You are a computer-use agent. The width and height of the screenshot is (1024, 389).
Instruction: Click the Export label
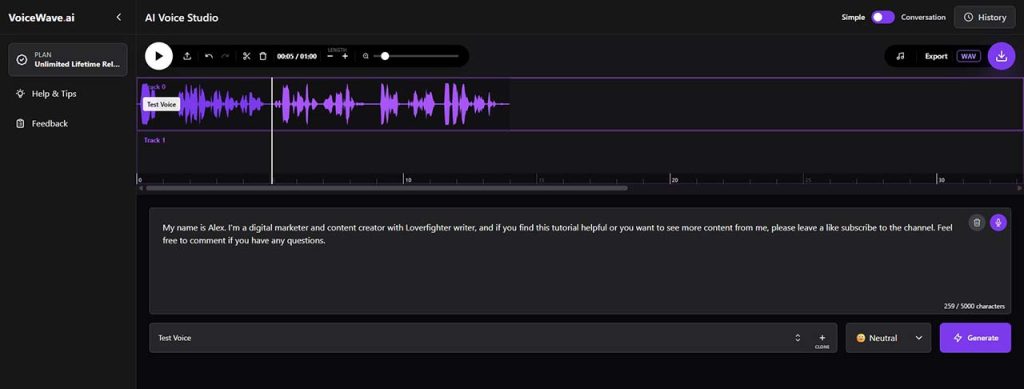(x=936, y=56)
